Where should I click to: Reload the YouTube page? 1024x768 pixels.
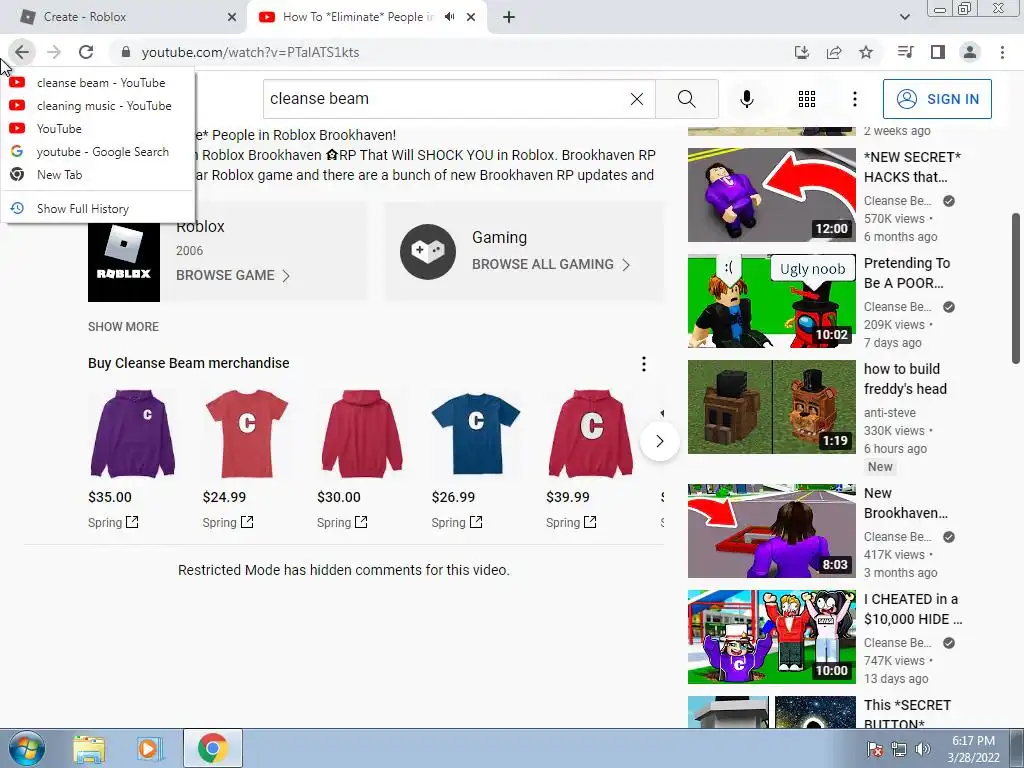coord(86,52)
